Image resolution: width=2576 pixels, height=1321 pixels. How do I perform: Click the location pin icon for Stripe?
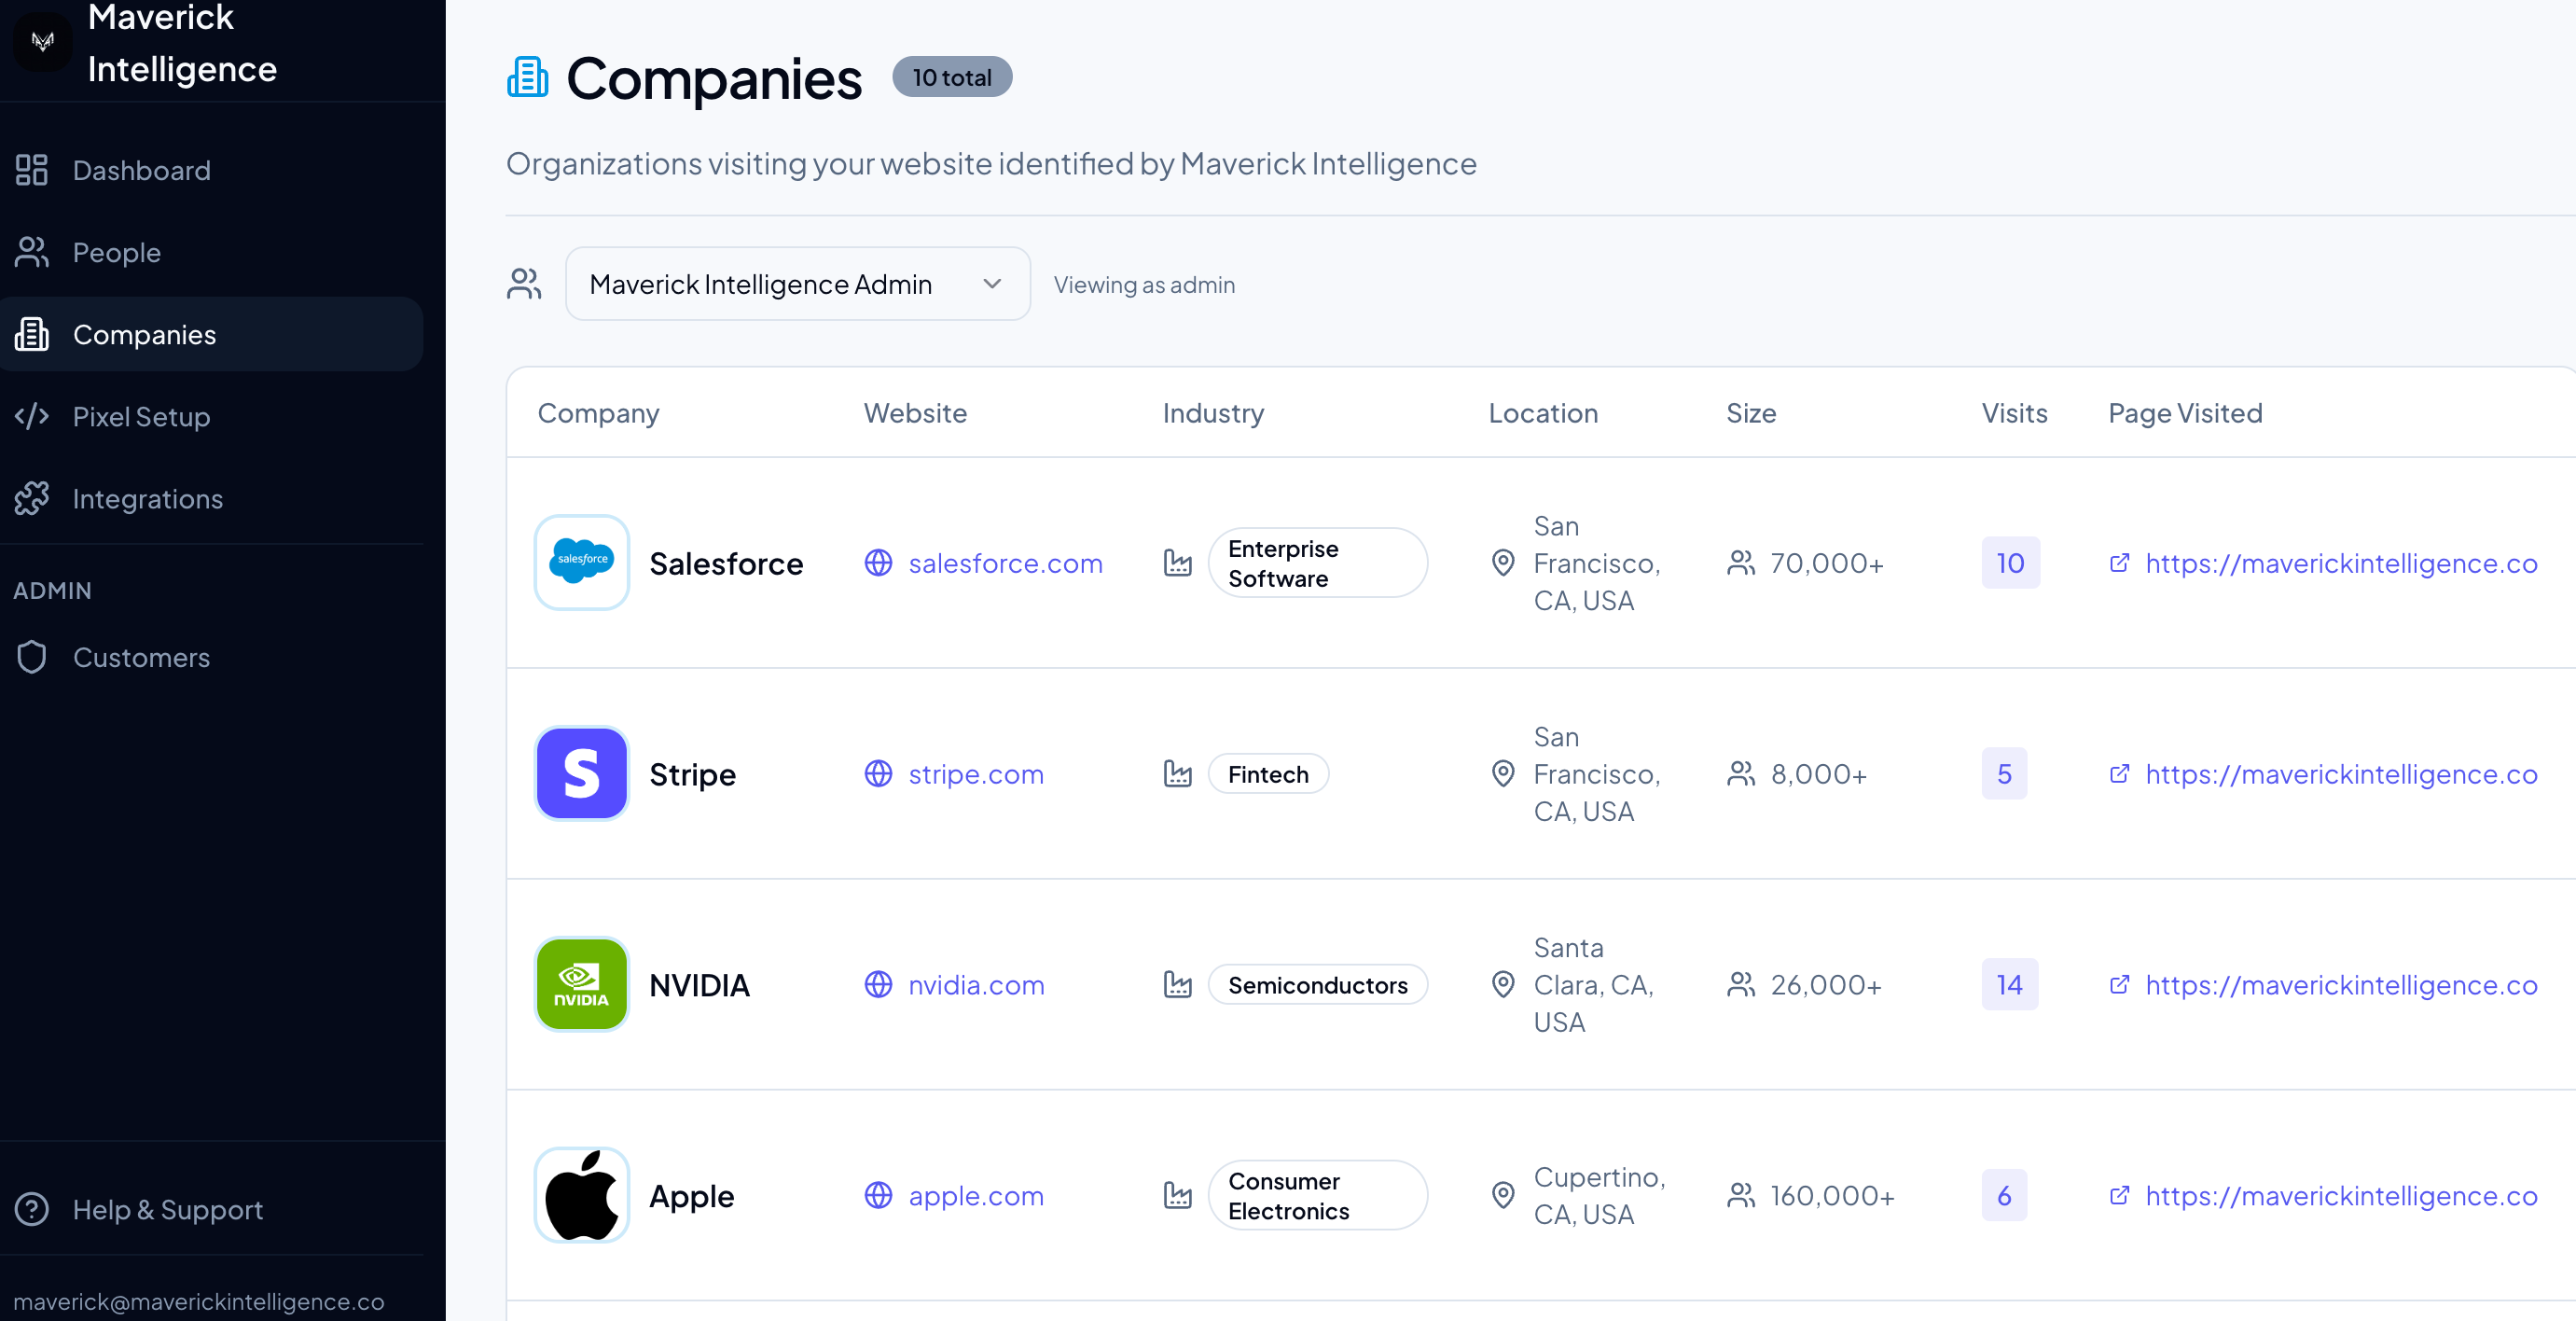1503,773
